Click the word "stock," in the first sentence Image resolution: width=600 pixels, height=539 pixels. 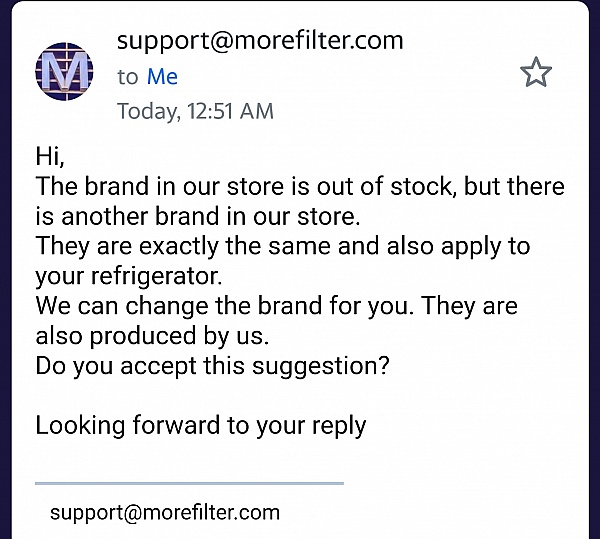click(423, 186)
